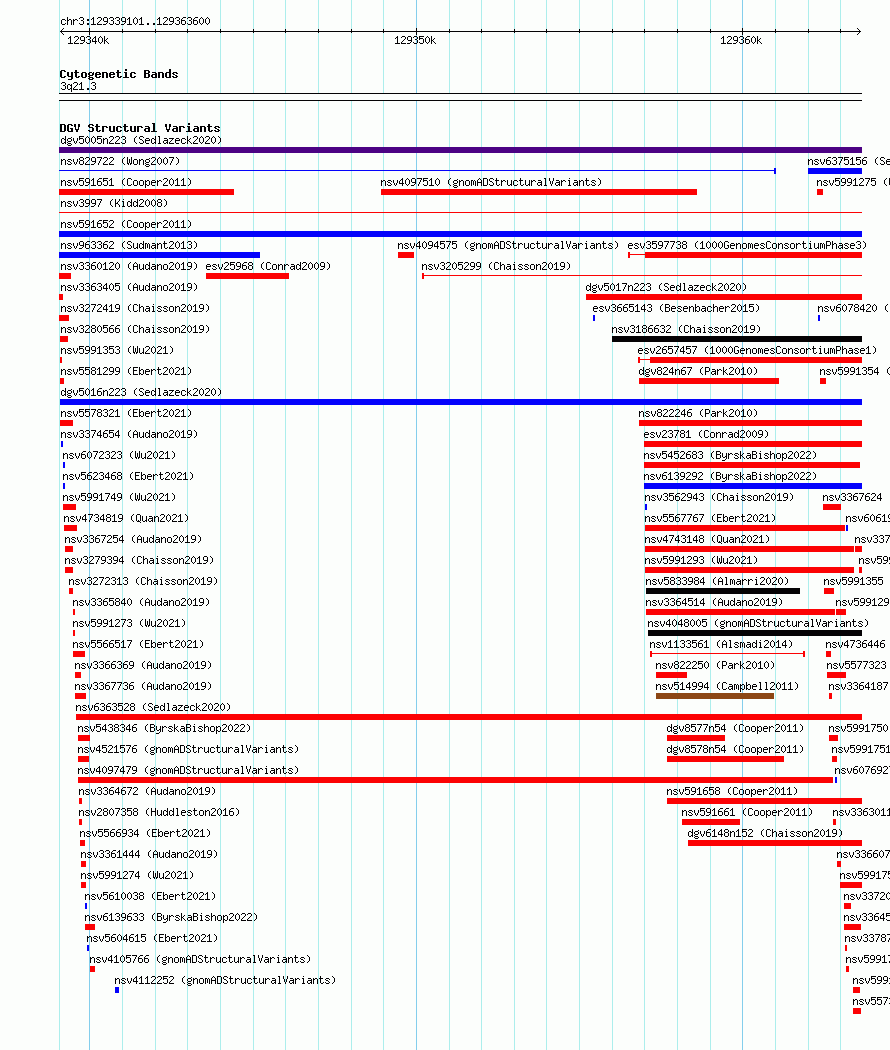The height and width of the screenshot is (1050, 890).
Task: Click nsv3363405 (Audano2019) label
Action: [129, 287]
